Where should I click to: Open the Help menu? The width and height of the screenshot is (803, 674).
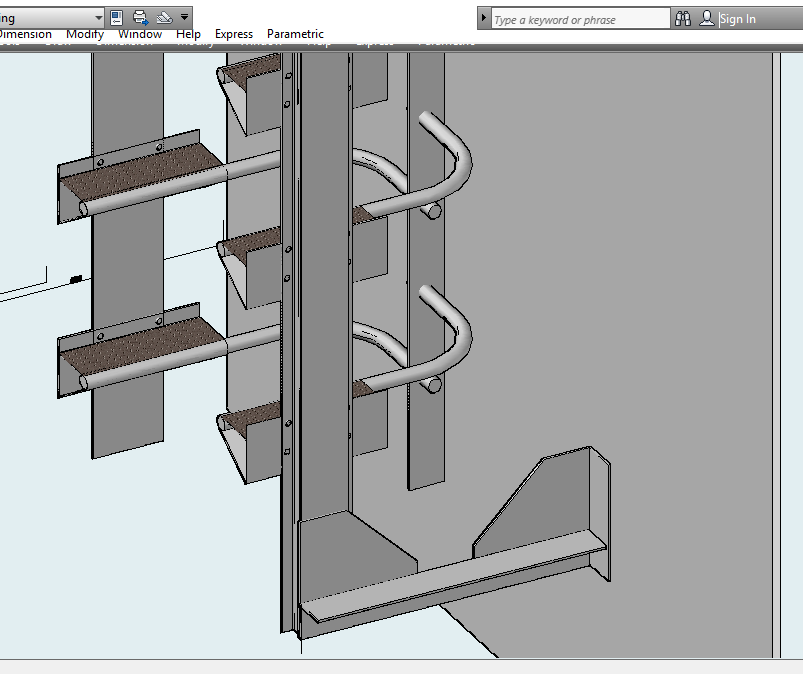point(188,34)
